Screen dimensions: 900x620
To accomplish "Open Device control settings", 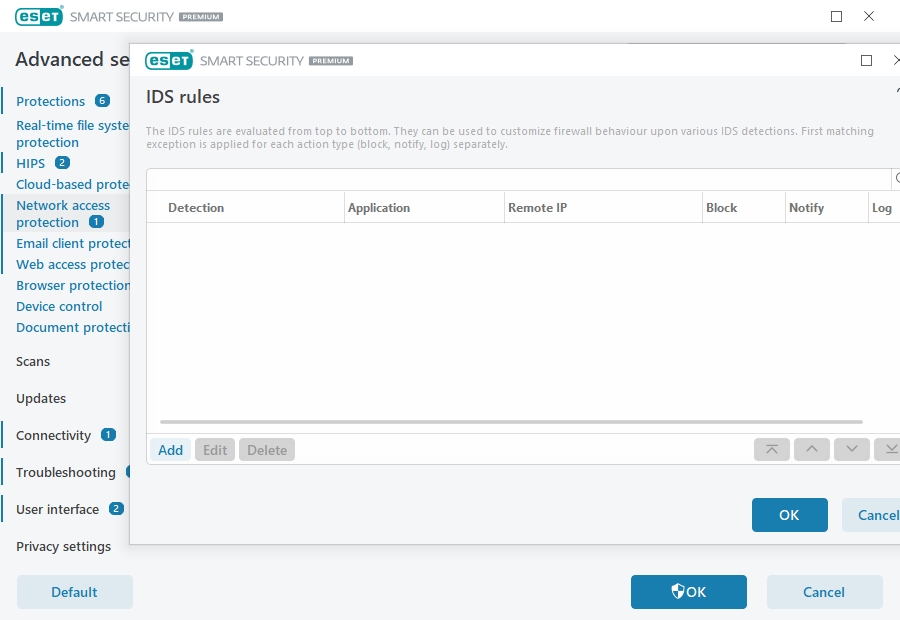I will pyautogui.click(x=59, y=307).
